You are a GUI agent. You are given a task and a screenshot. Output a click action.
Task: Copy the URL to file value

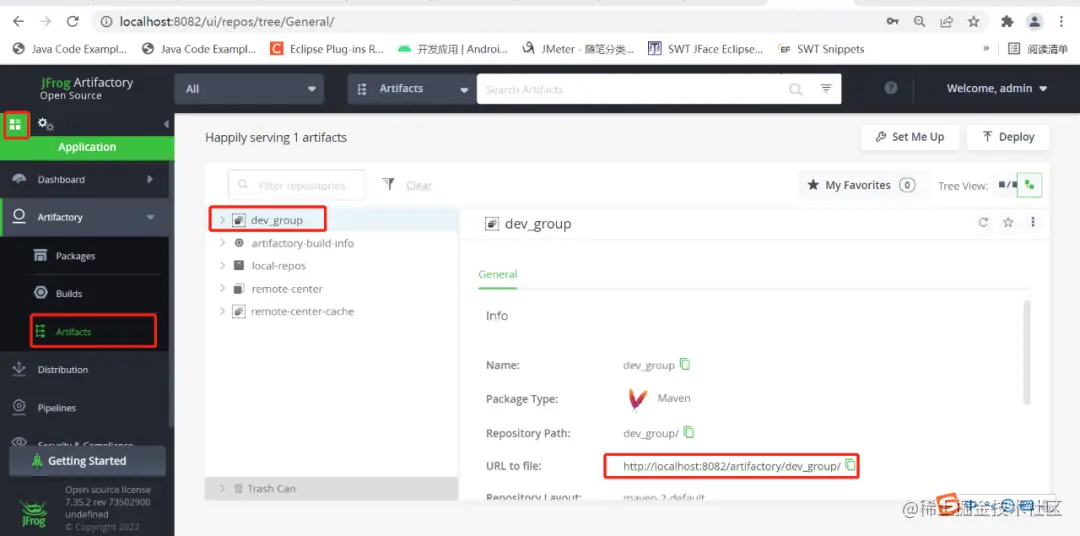coord(851,465)
